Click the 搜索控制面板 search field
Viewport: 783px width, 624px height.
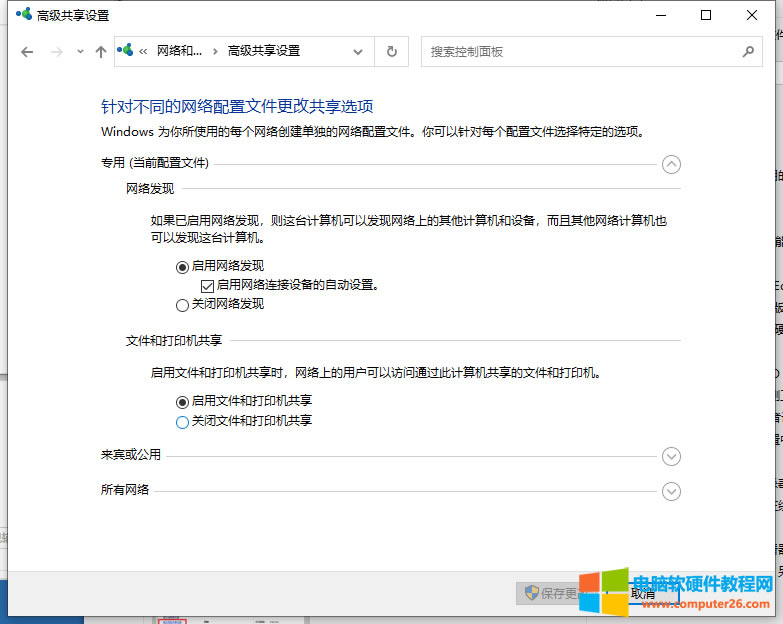point(580,51)
